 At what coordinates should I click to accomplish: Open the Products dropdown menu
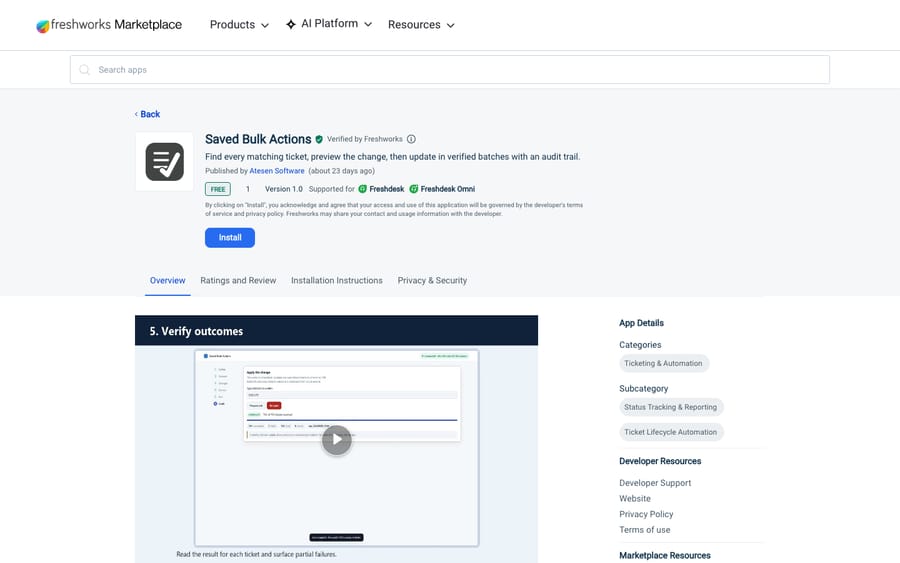pyautogui.click(x=239, y=25)
